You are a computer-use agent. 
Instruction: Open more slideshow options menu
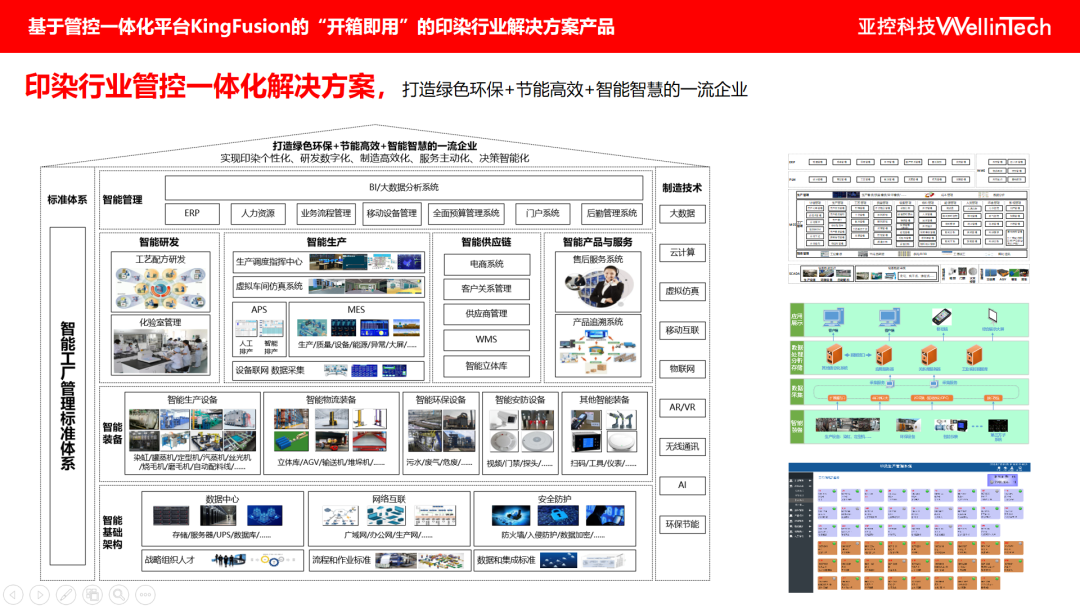click(x=145, y=594)
